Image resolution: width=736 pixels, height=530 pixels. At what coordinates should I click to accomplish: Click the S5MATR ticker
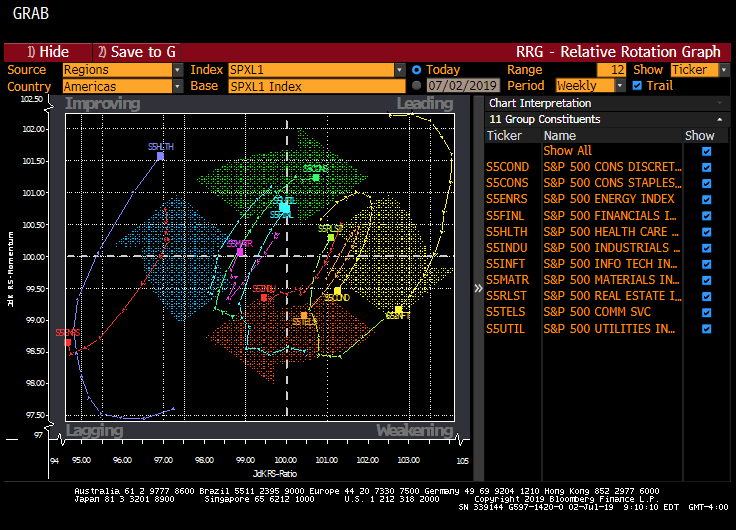point(507,280)
